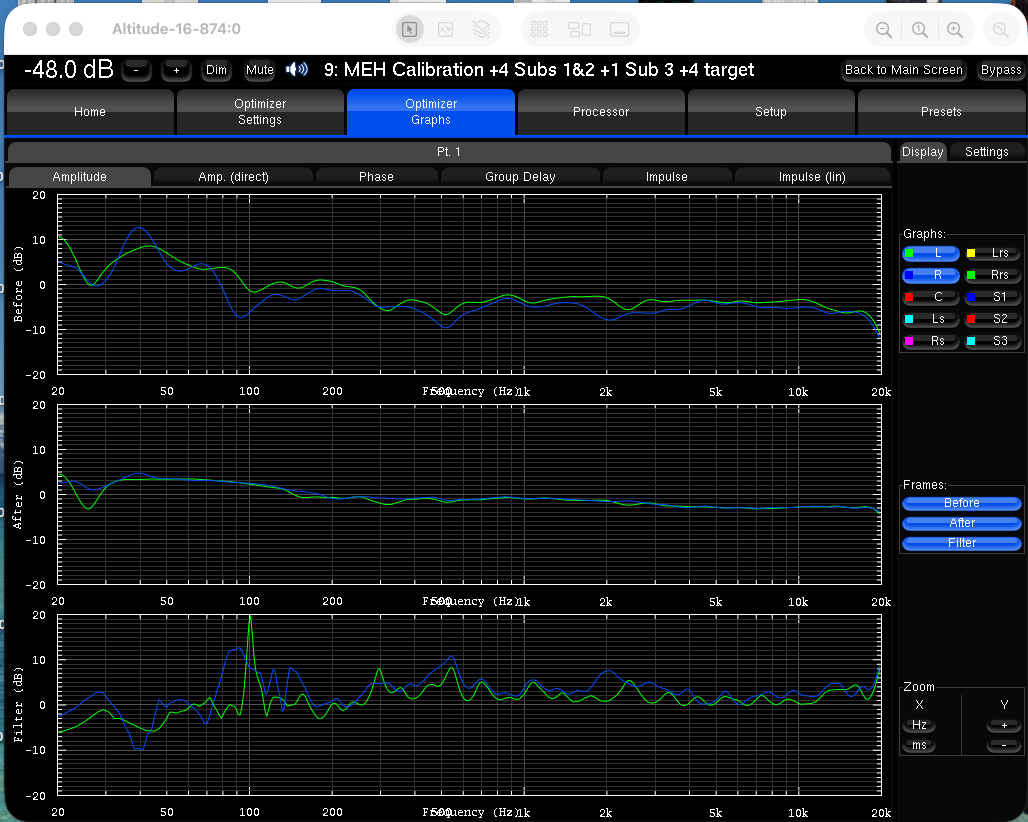Open the Settings tab beside Display
The height and width of the screenshot is (822, 1028).
[986, 152]
